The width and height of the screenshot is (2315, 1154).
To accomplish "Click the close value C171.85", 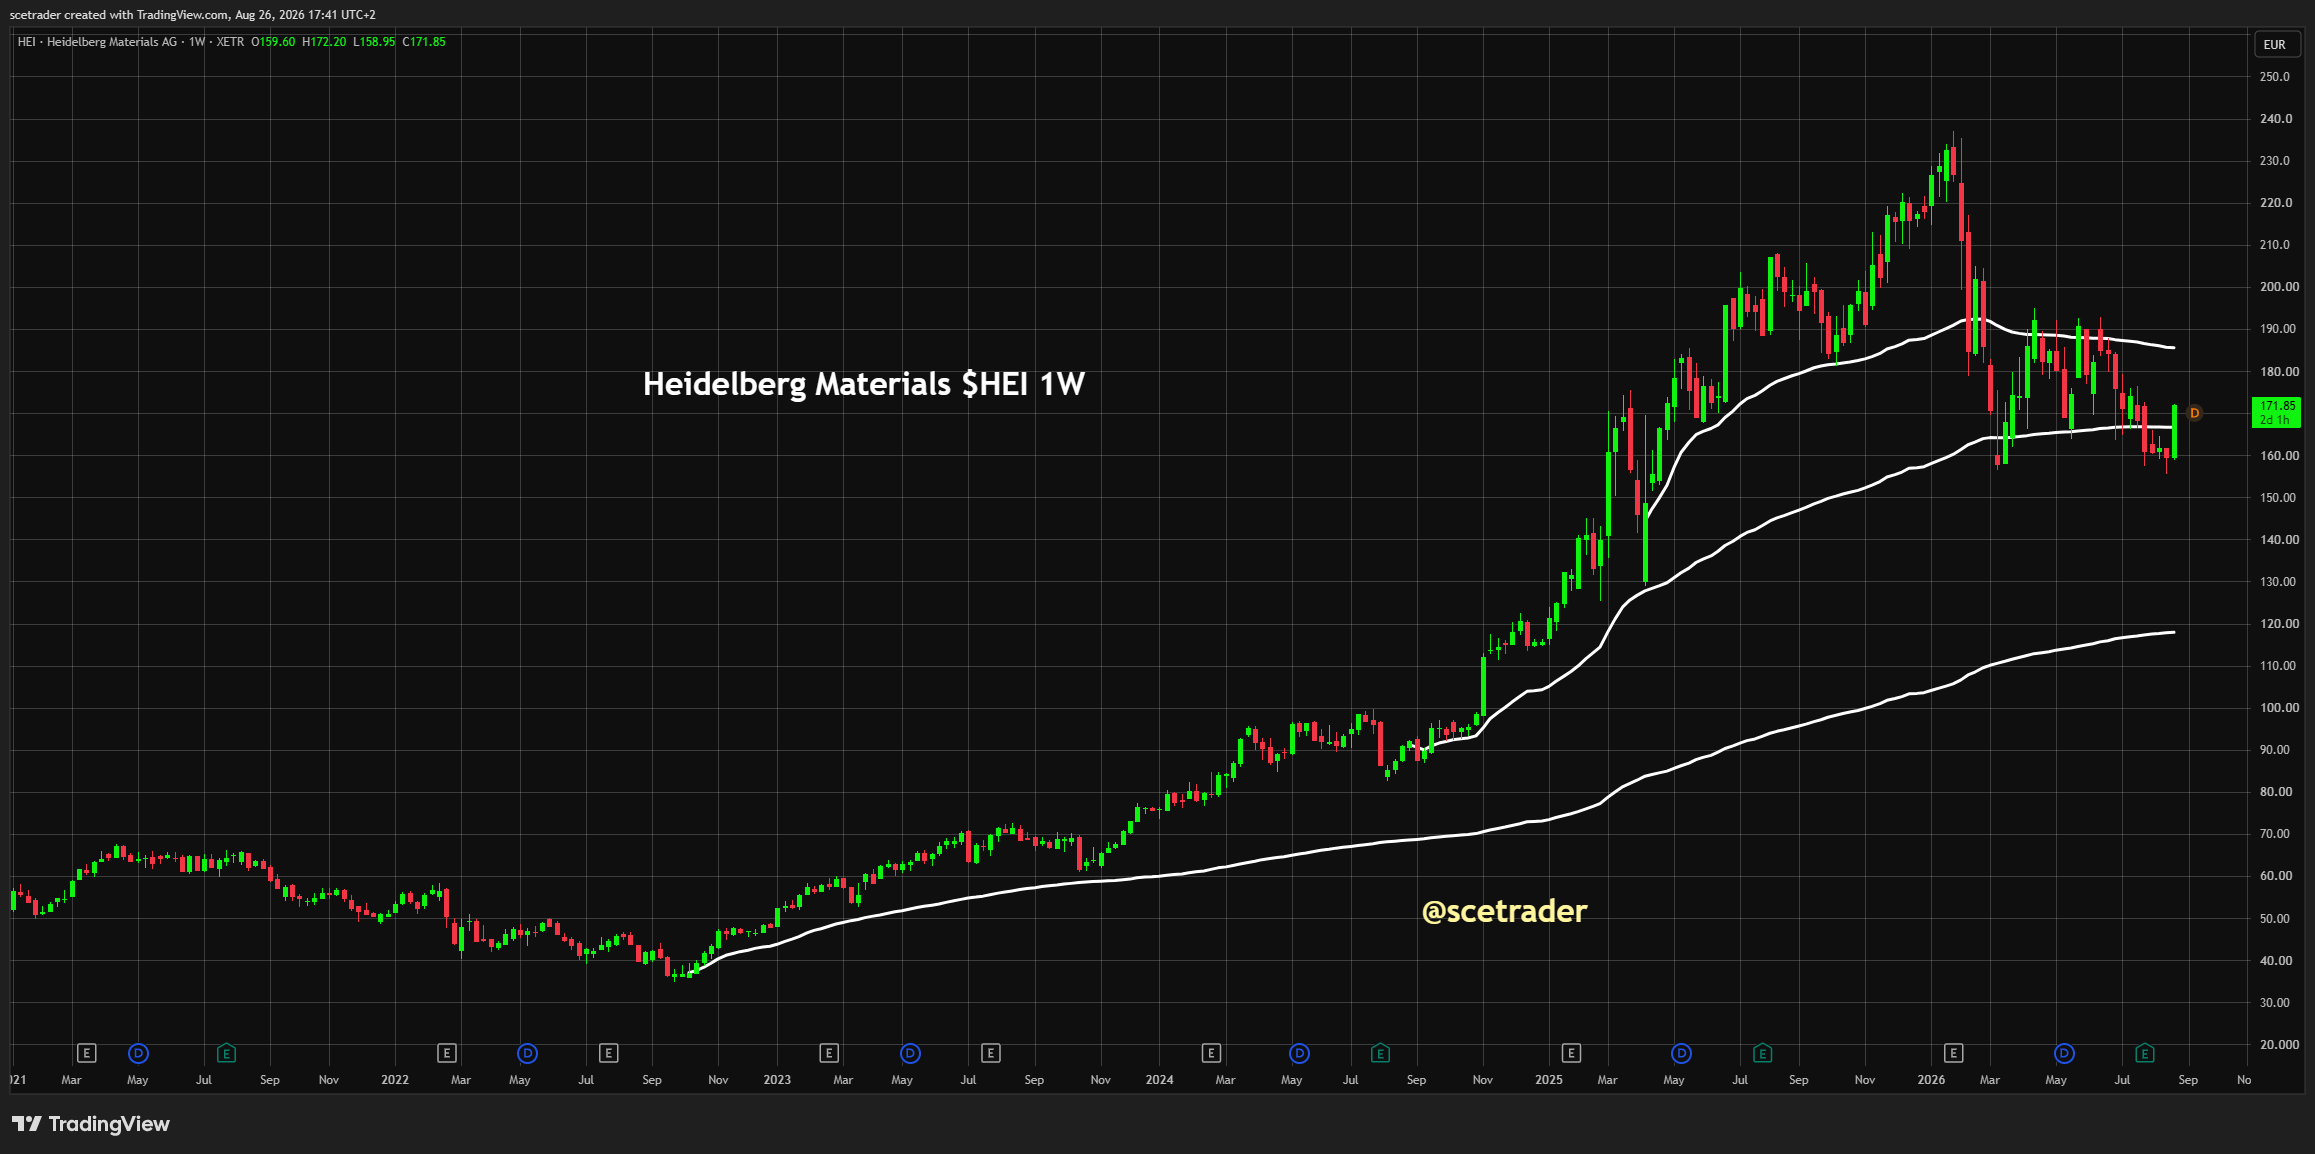I will (x=424, y=42).
